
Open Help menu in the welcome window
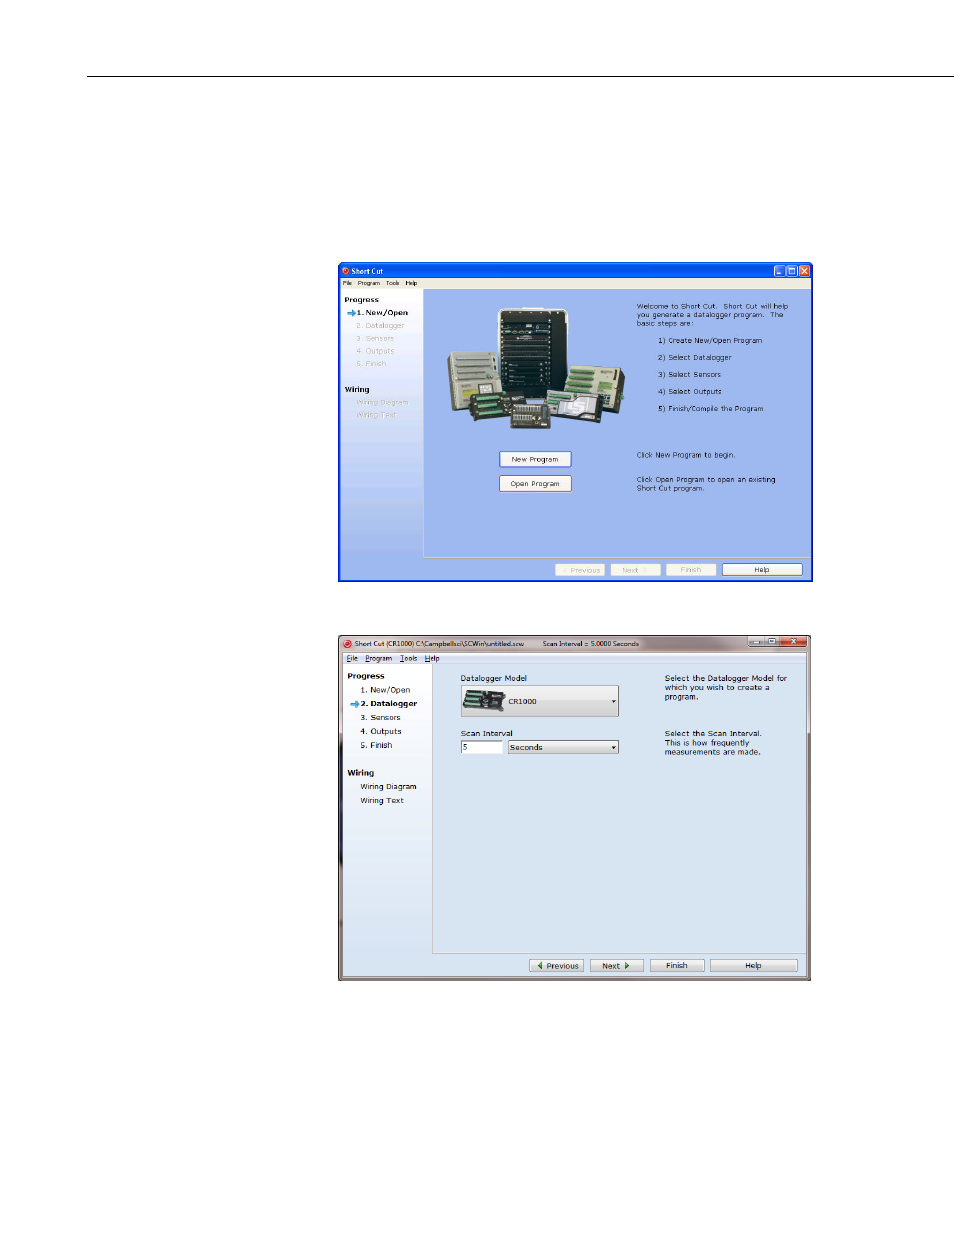(411, 283)
